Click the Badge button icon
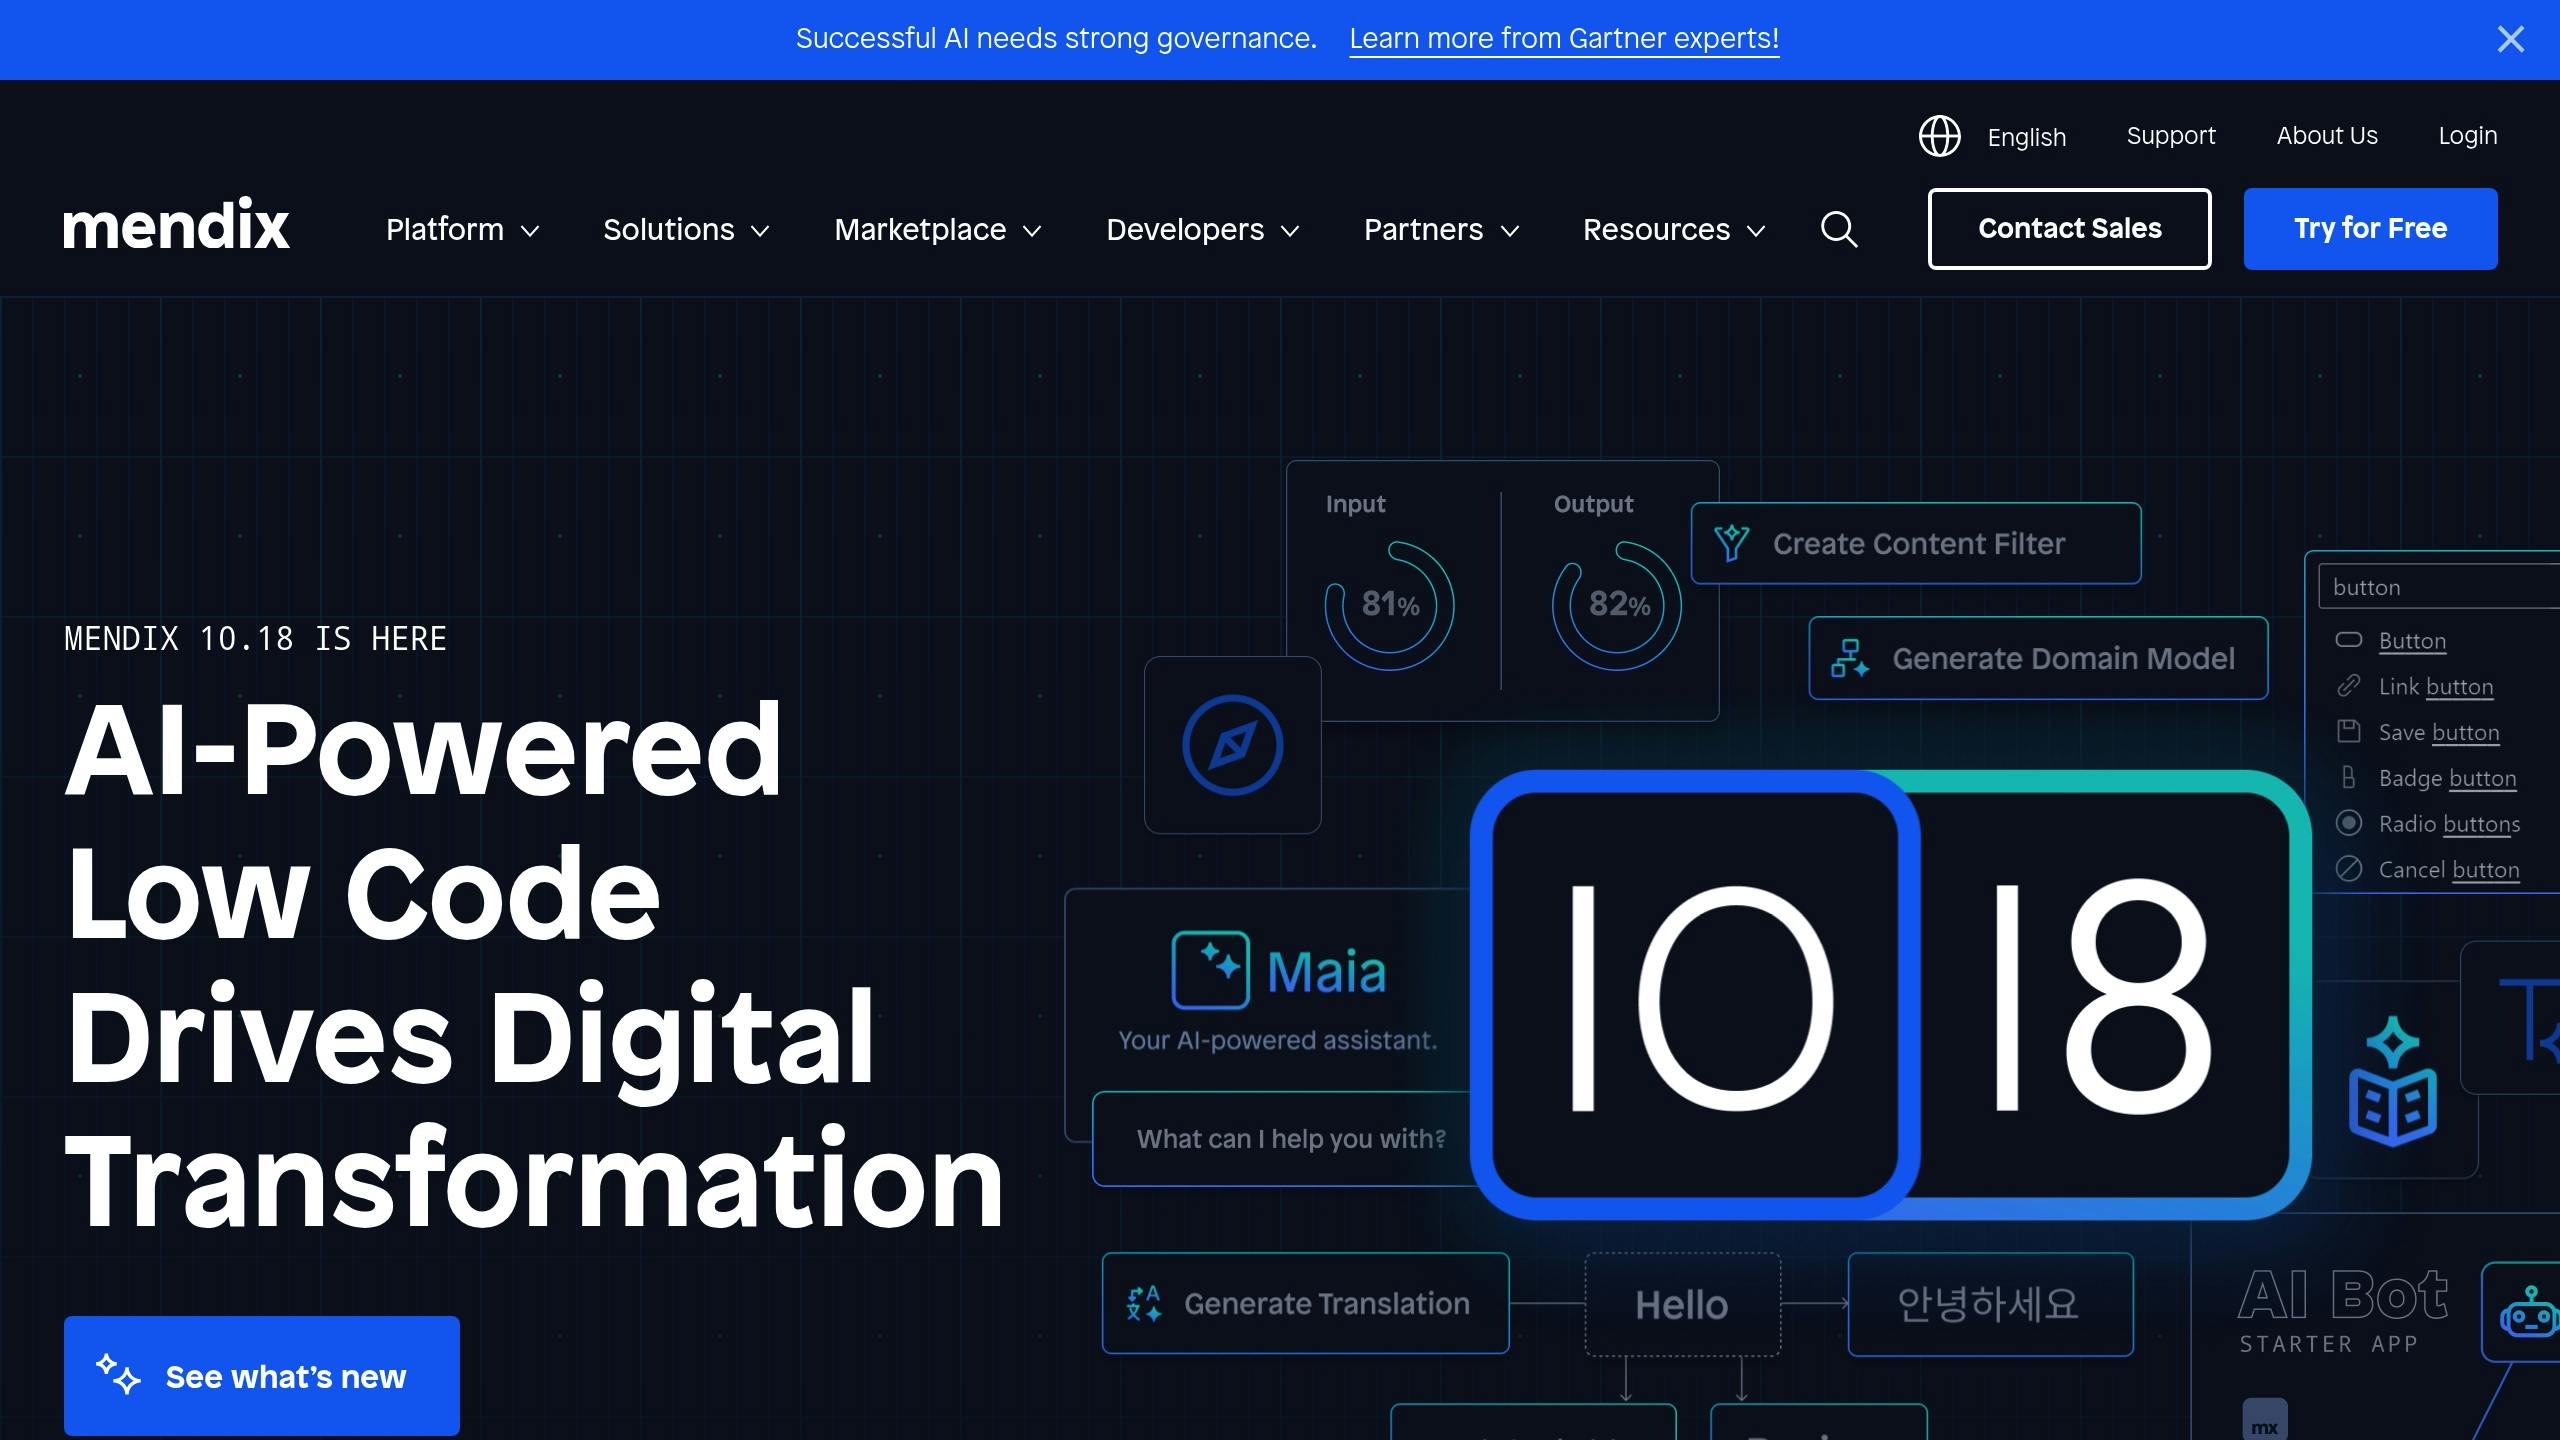This screenshot has height=1440, width=2560. [x=2348, y=777]
